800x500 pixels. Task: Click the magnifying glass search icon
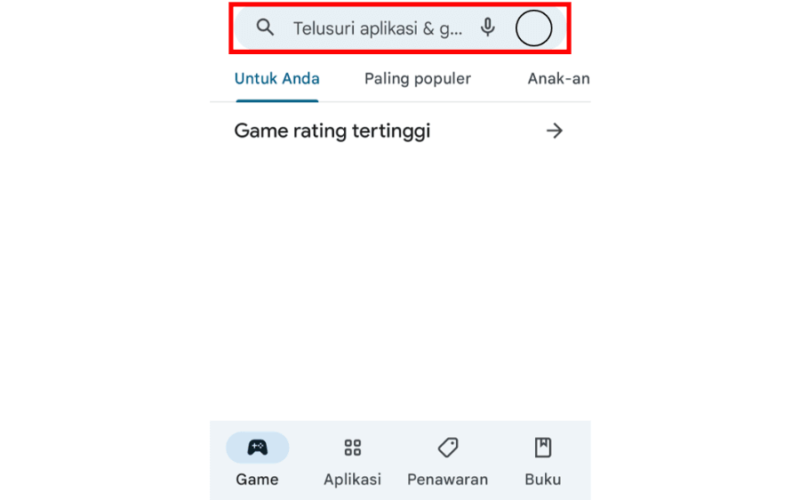[265, 28]
